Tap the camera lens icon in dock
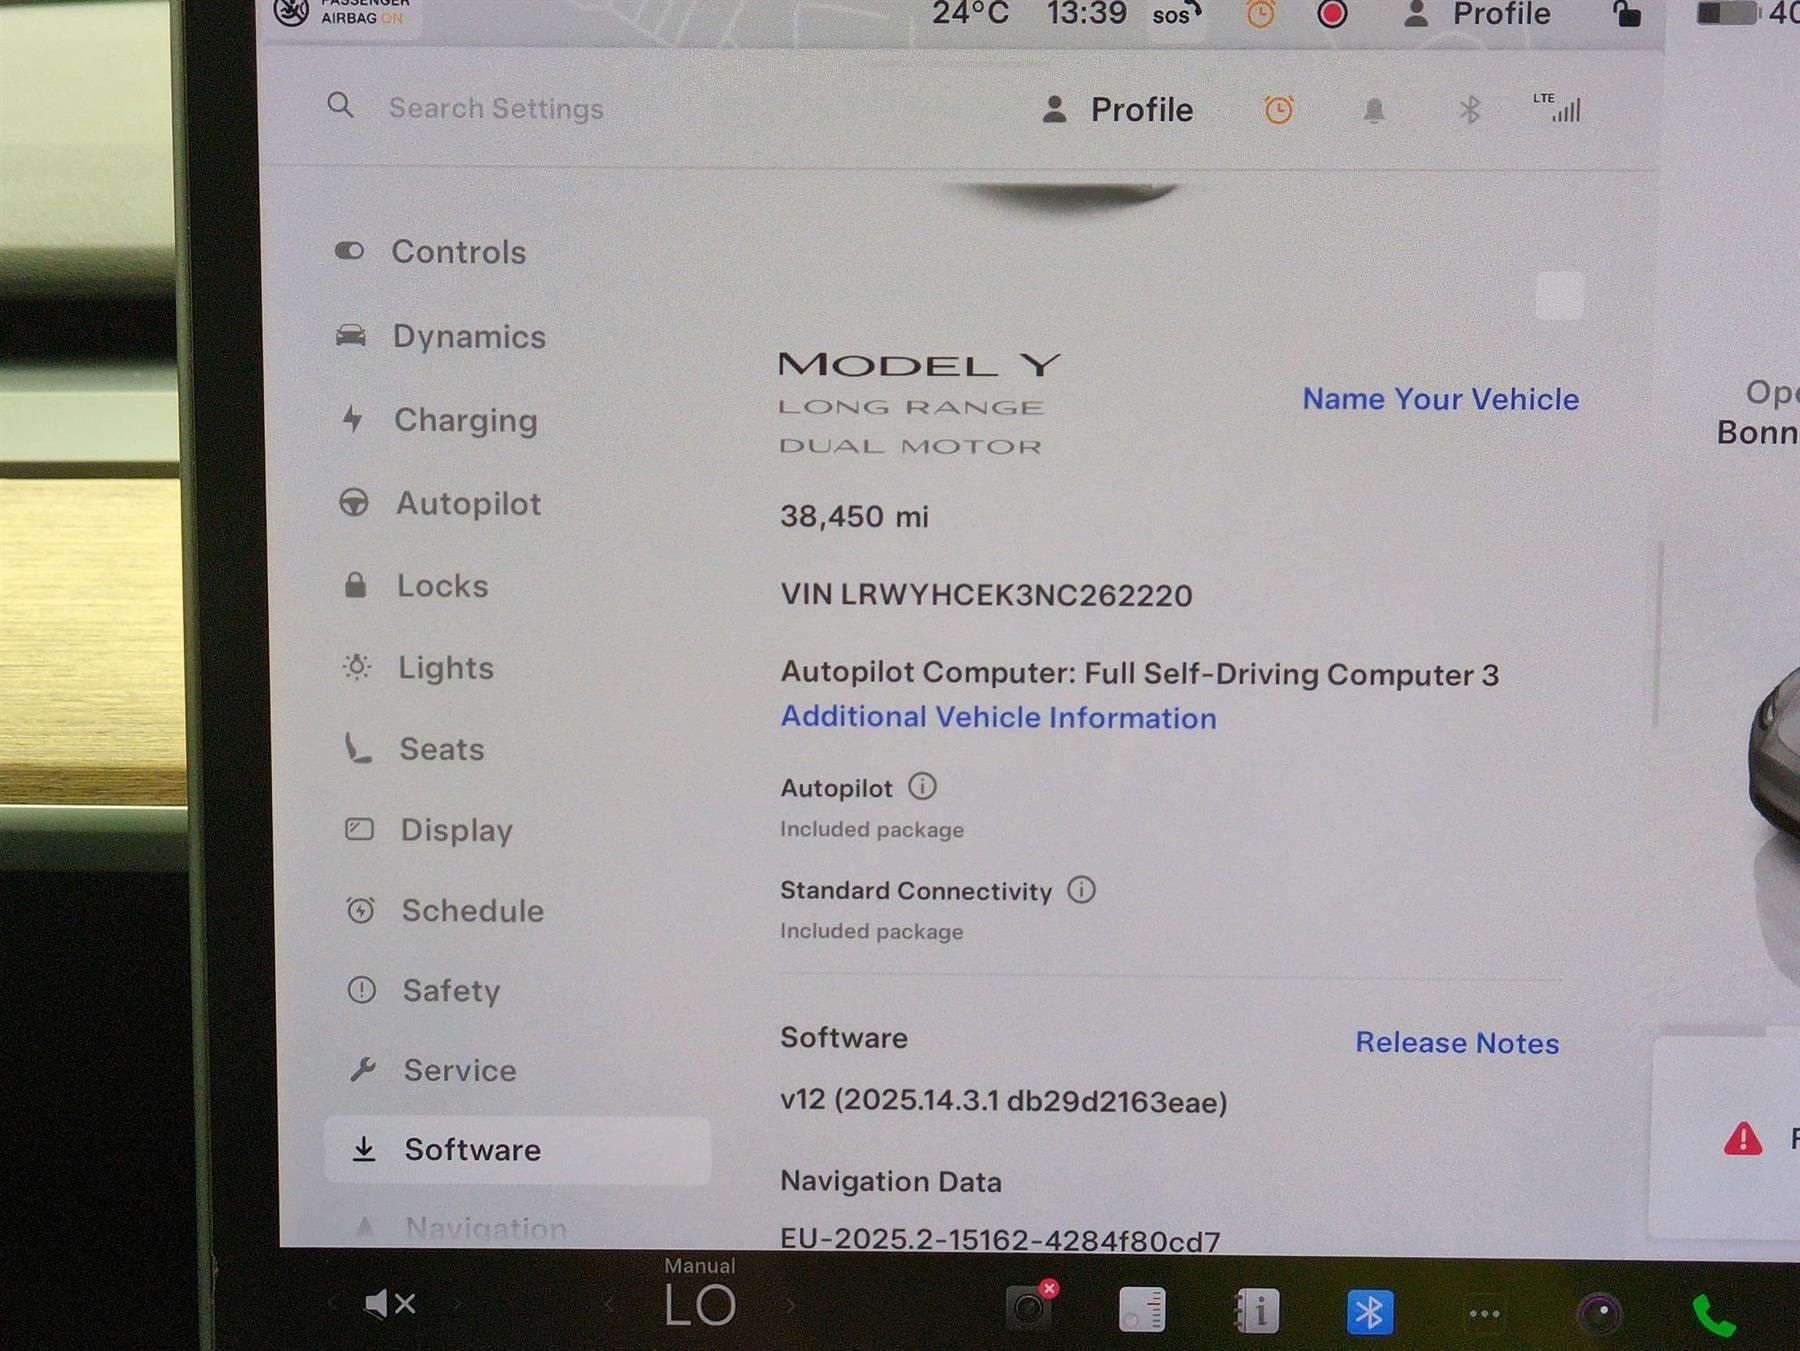1800x1351 pixels. tap(1599, 1313)
